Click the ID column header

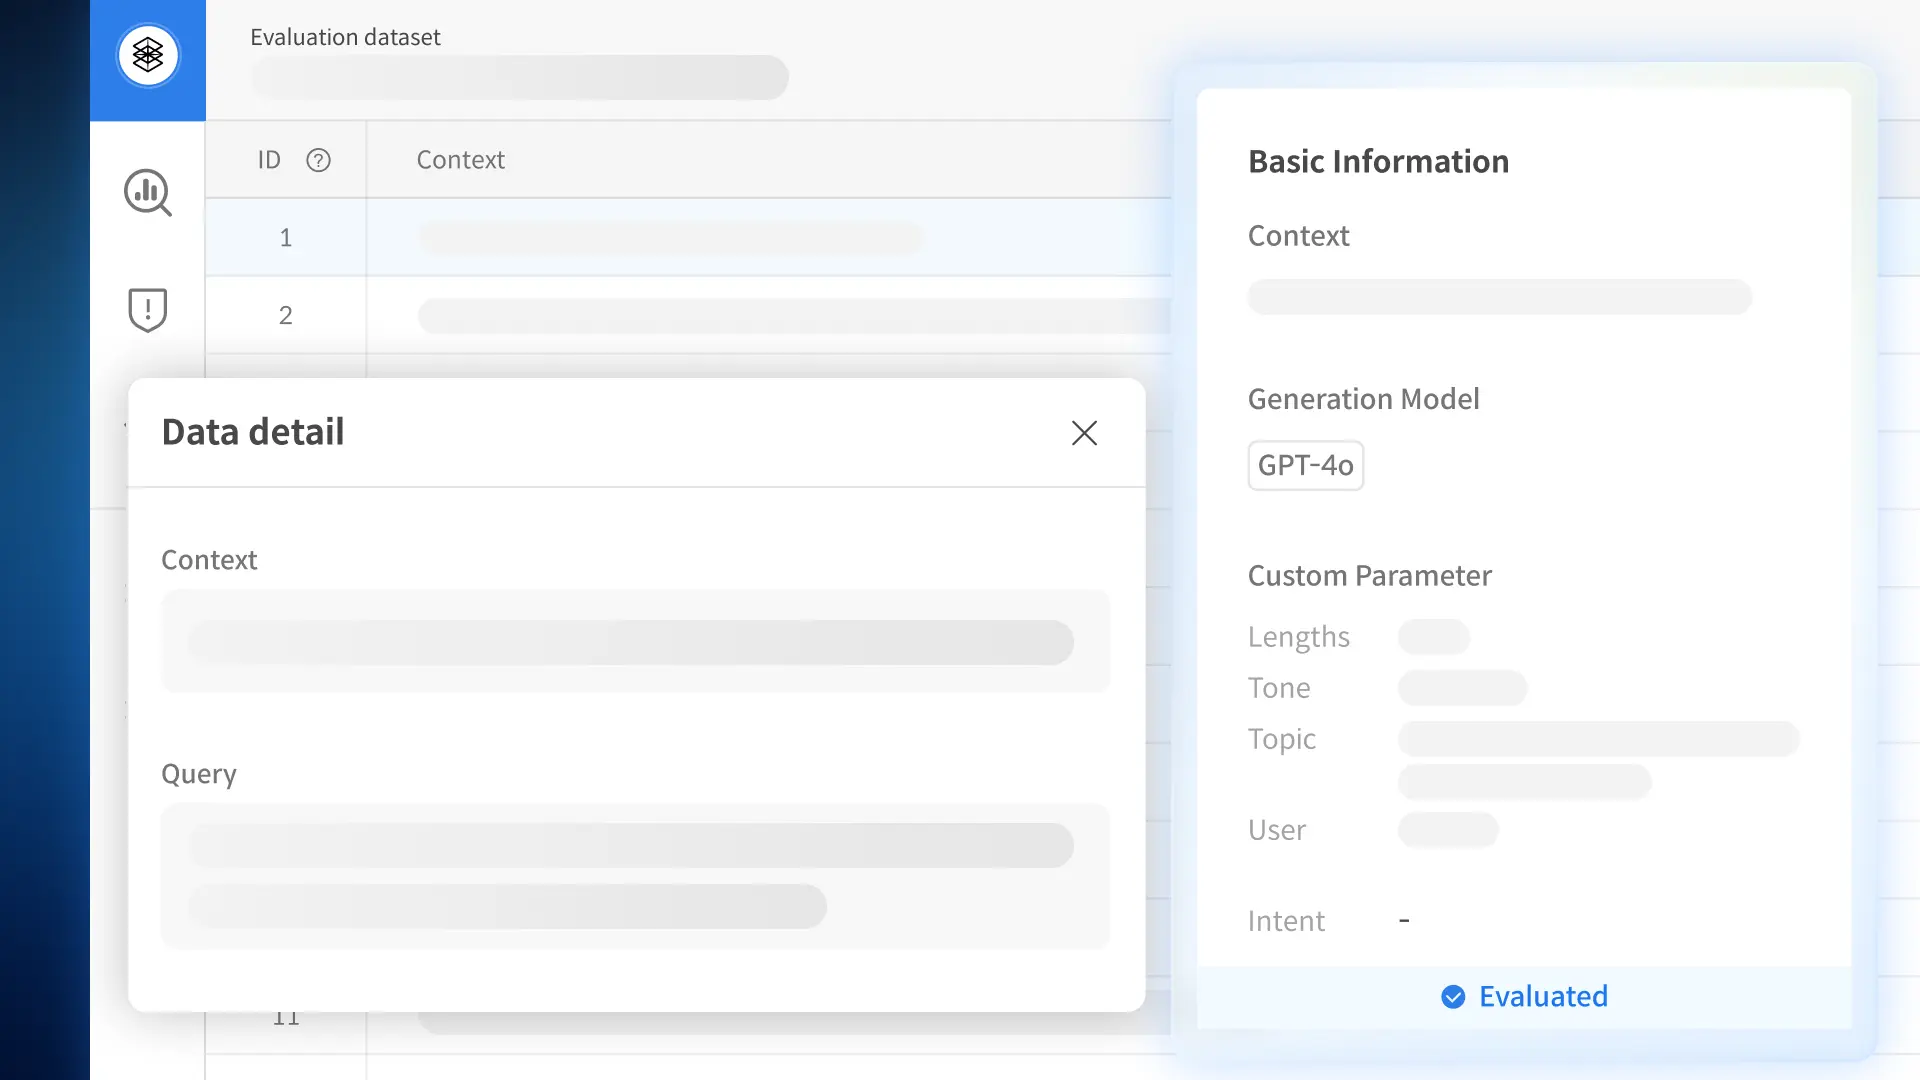click(x=269, y=160)
